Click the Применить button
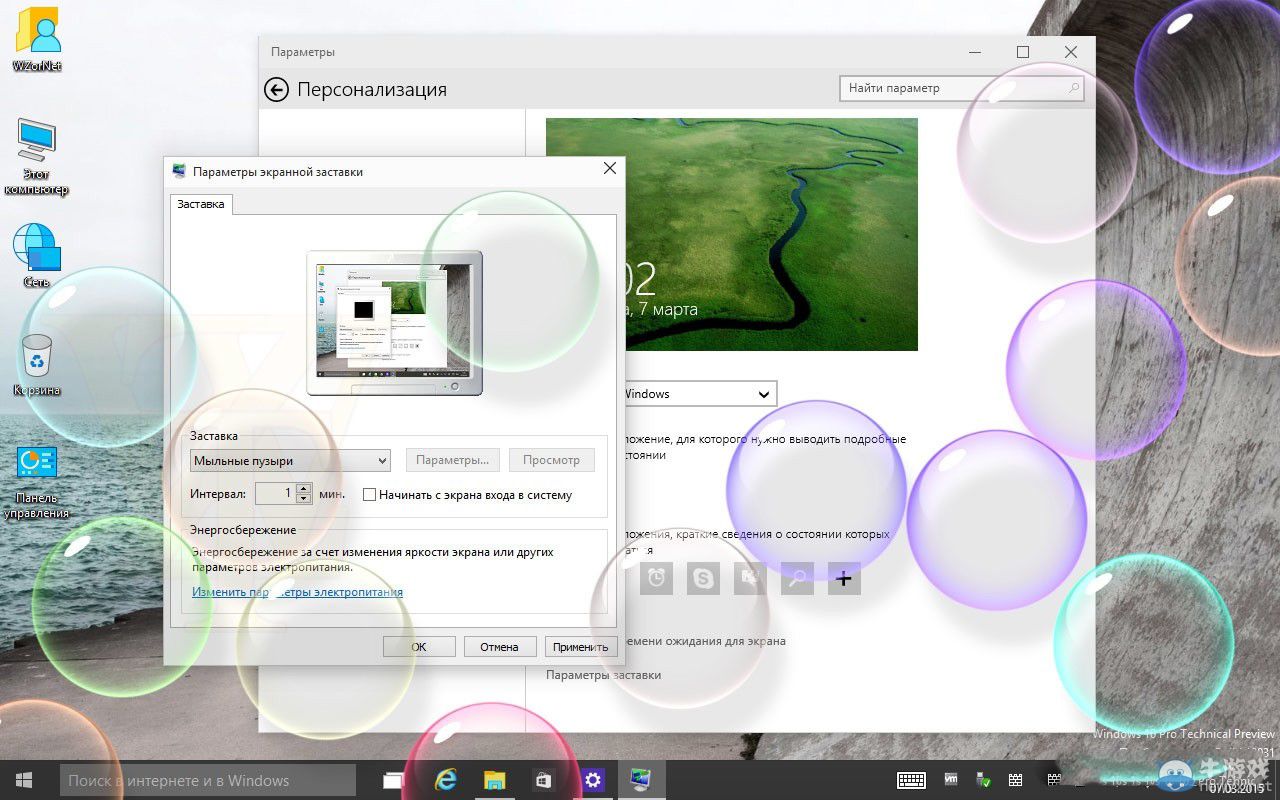The height and width of the screenshot is (800, 1280). point(581,647)
